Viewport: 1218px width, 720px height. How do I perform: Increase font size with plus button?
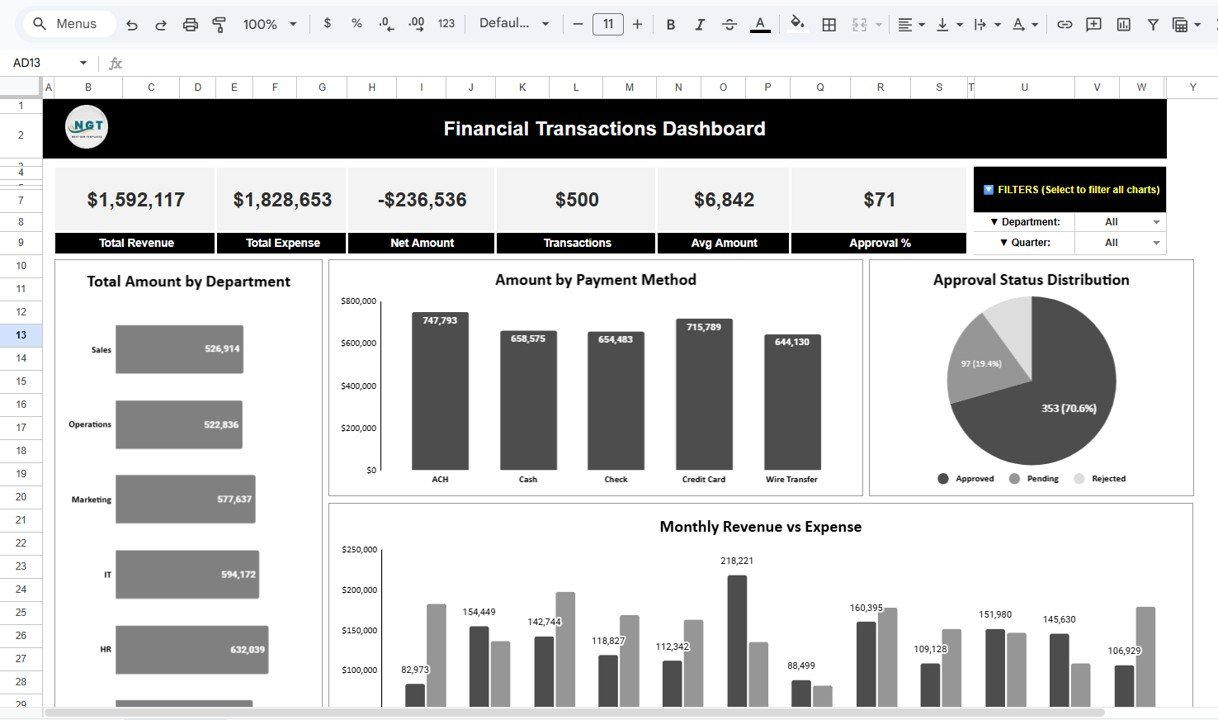coord(638,24)
